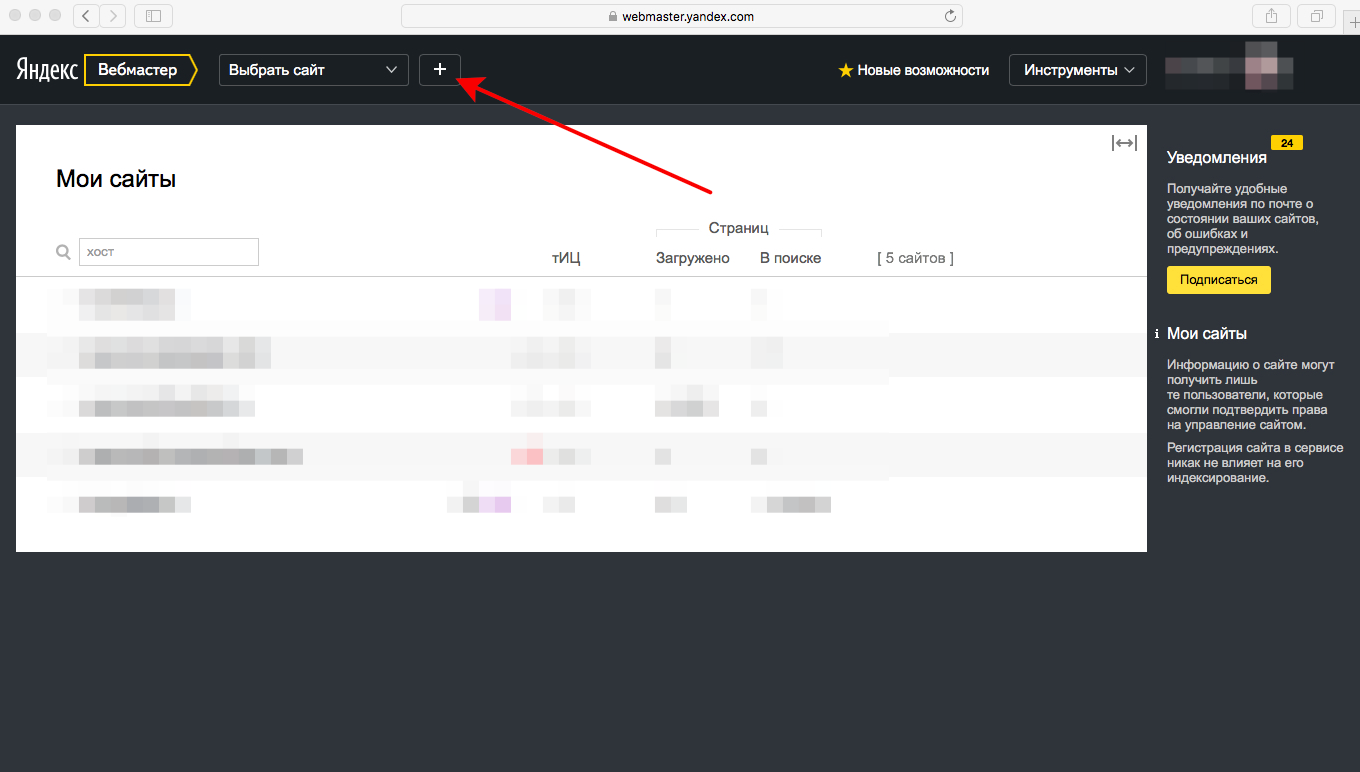Go forward in Safari
This screenshot has width=1360, height=772.
click(x=113, y=15)
